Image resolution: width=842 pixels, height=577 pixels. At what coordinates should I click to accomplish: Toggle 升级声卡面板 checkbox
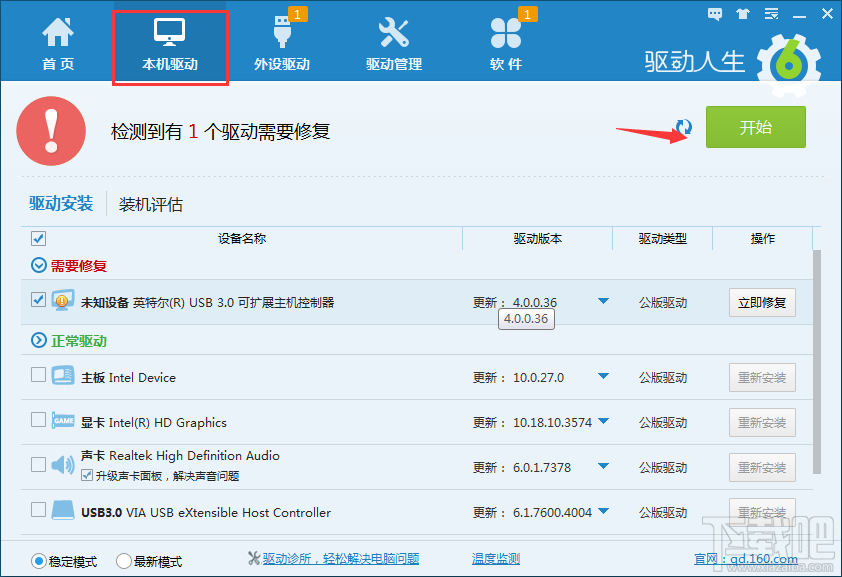point(86,475)
